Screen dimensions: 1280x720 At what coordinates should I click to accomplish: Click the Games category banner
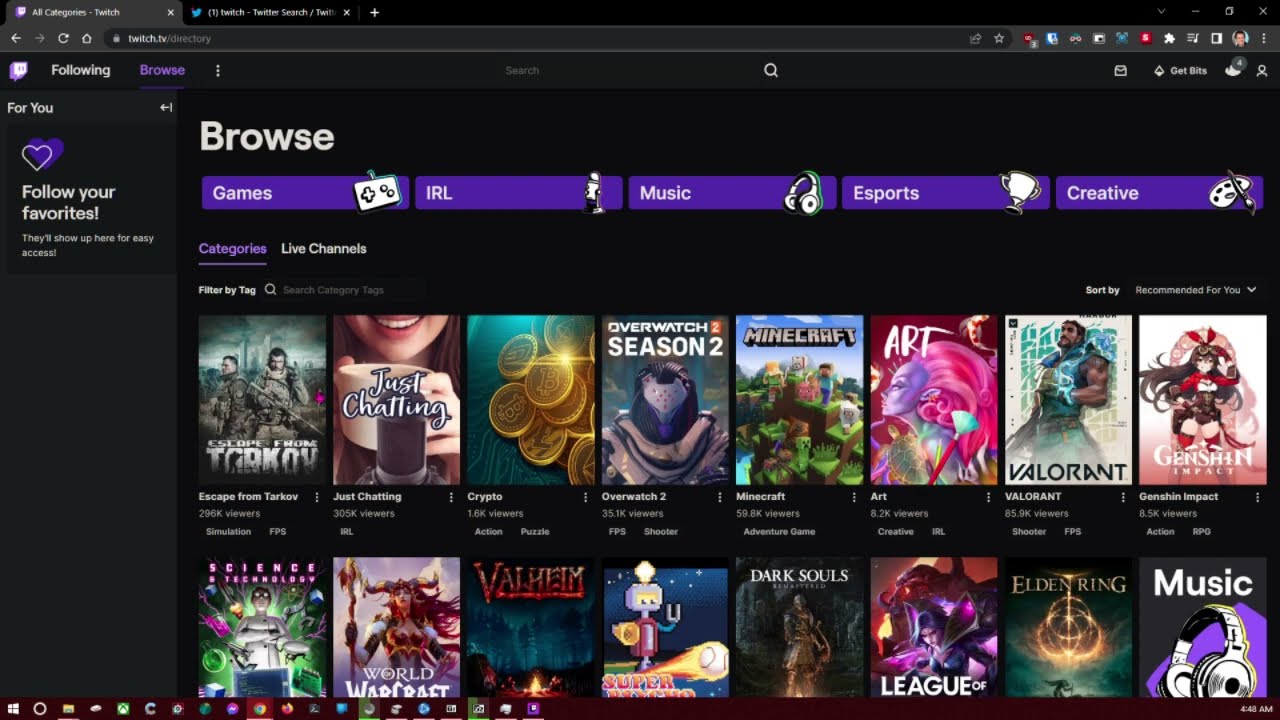click(x=305, y=193)
